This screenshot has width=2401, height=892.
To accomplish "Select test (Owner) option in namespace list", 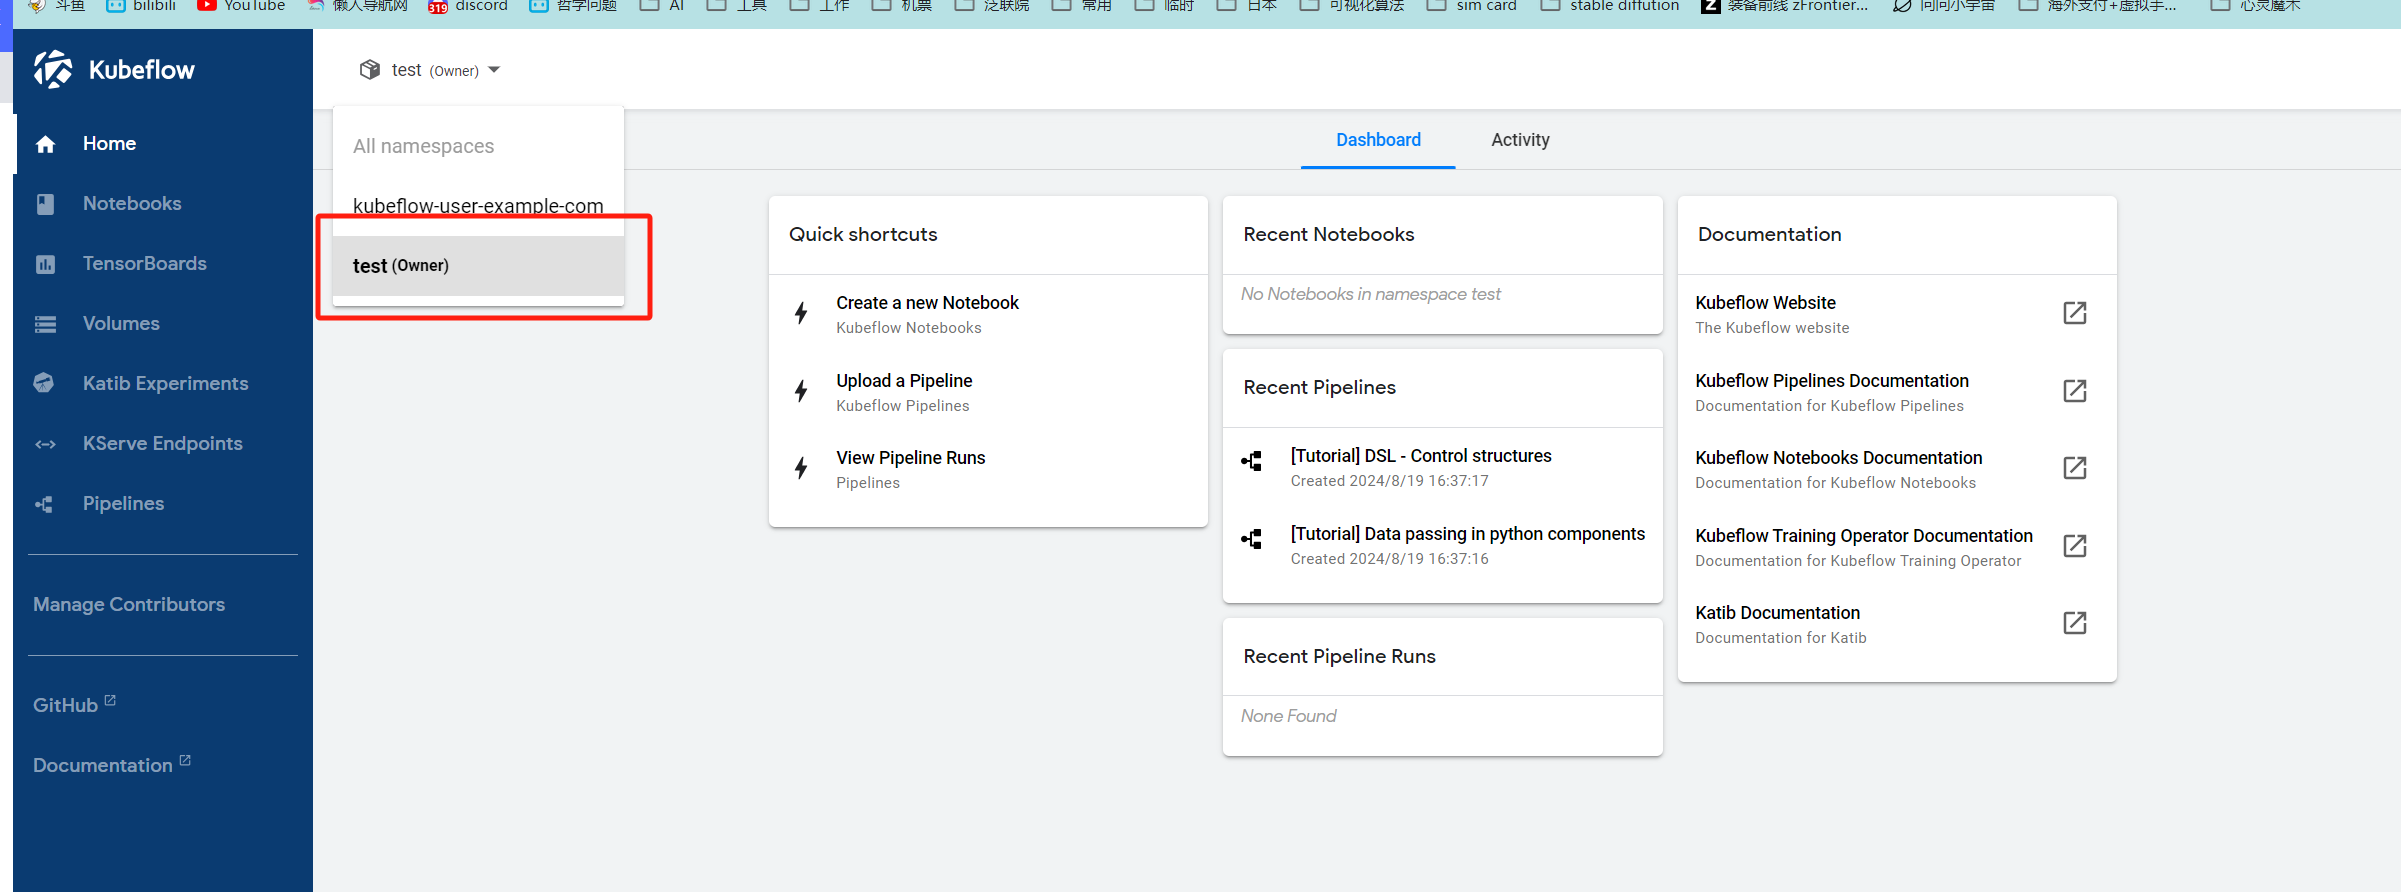I will point(478,266).
